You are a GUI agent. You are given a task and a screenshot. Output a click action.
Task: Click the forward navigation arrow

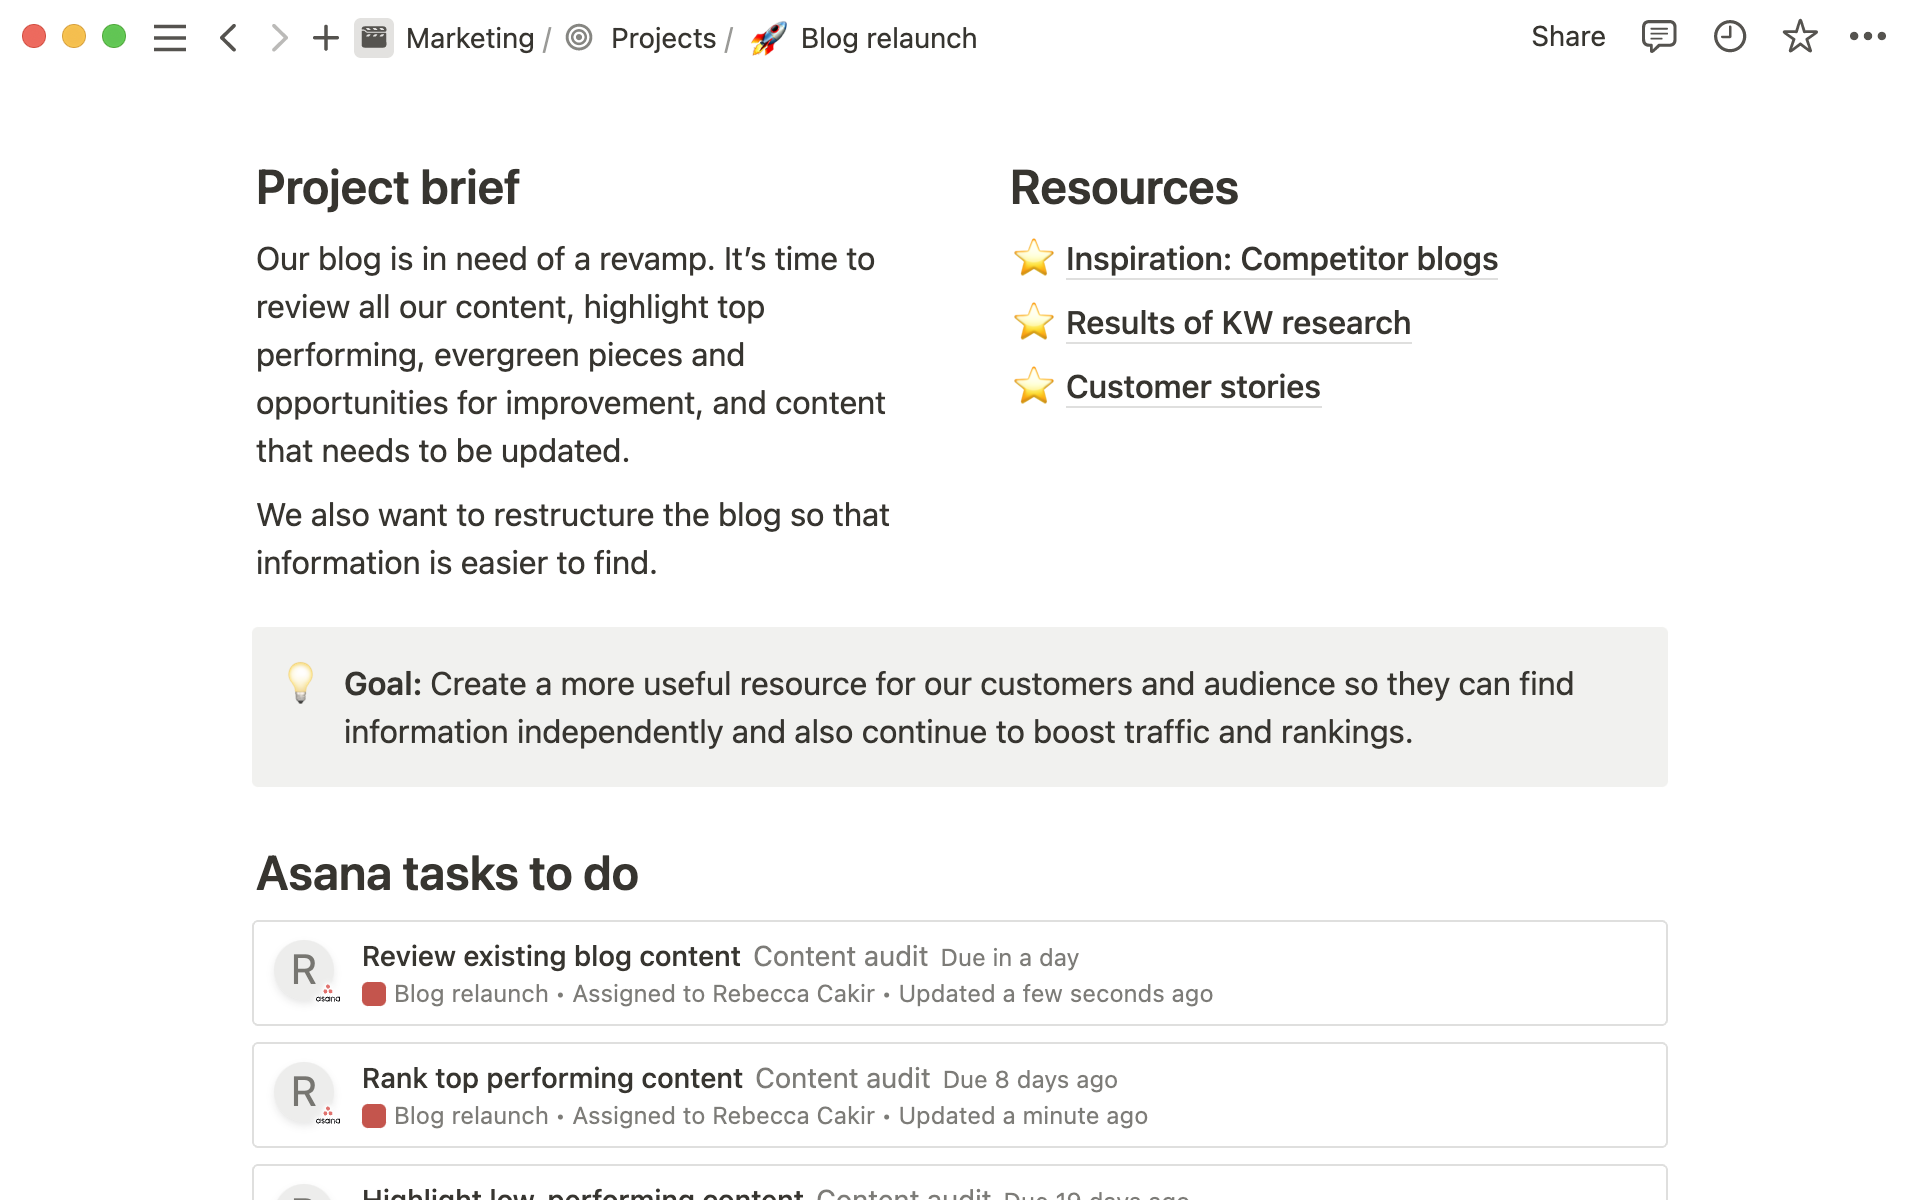point(276,37)
